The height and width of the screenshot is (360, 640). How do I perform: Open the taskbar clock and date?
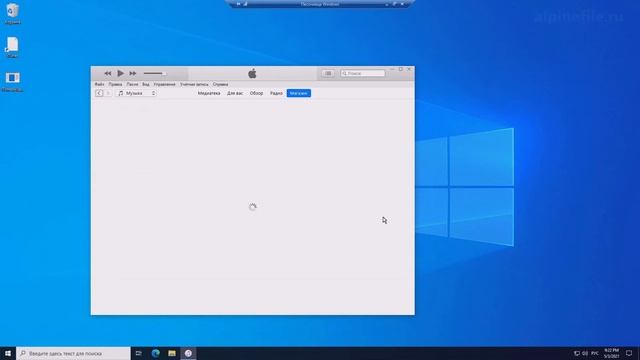click(x=611, y=353)
